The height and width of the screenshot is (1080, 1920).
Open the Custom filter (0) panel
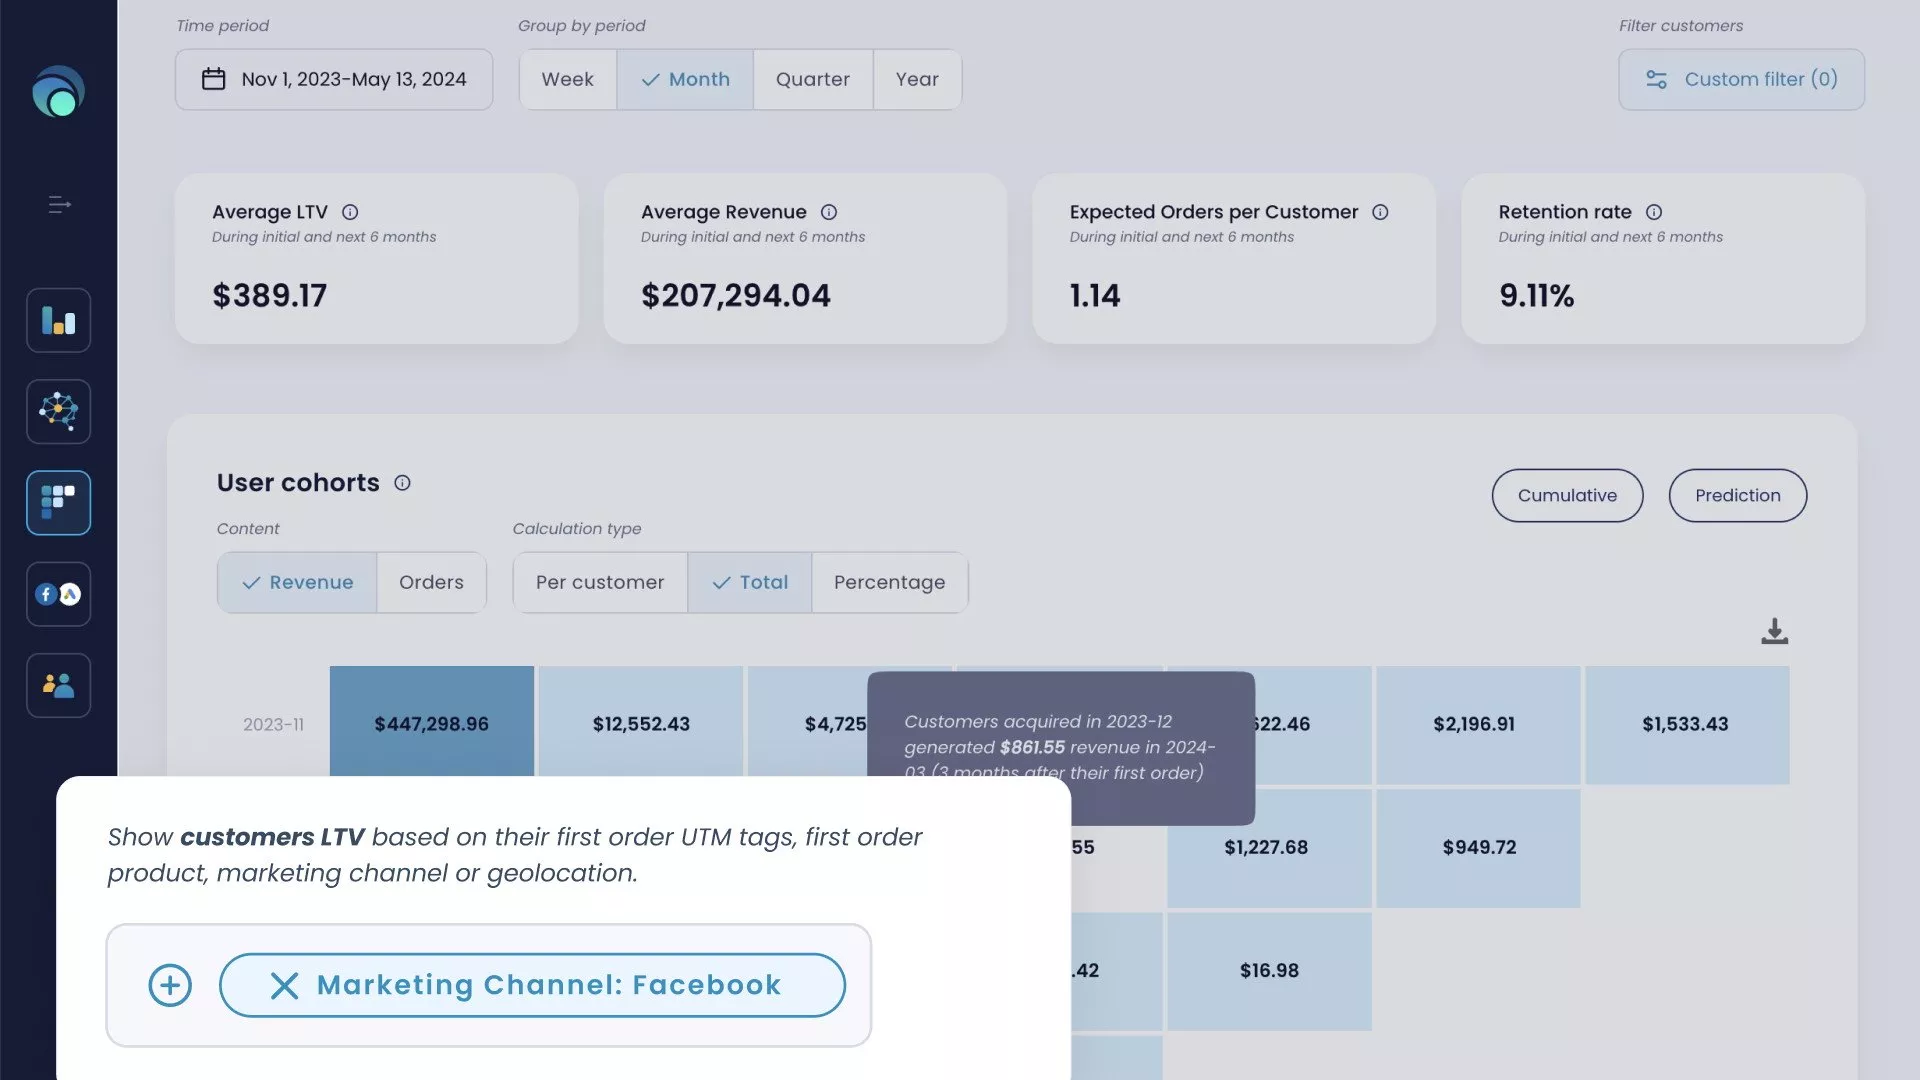pyautogui.click(x=1741, y=79)
